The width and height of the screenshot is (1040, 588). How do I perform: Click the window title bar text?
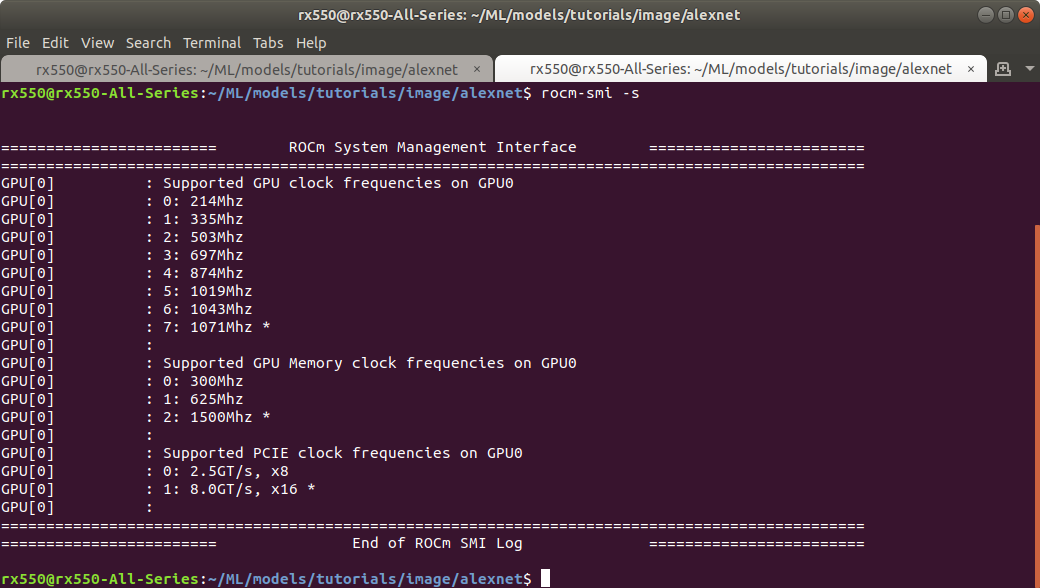(519, 14)
